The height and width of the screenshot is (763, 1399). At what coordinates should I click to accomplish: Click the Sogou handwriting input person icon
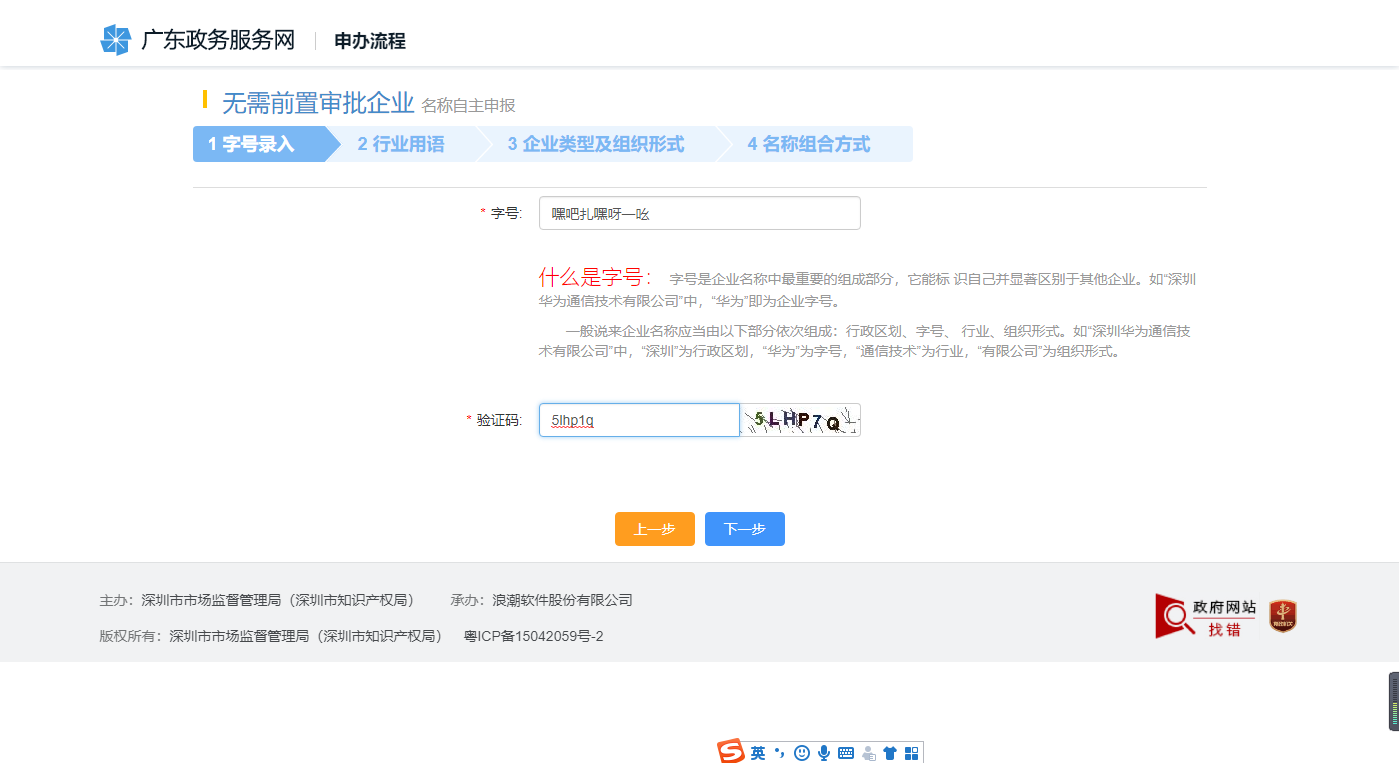[868, 752]
